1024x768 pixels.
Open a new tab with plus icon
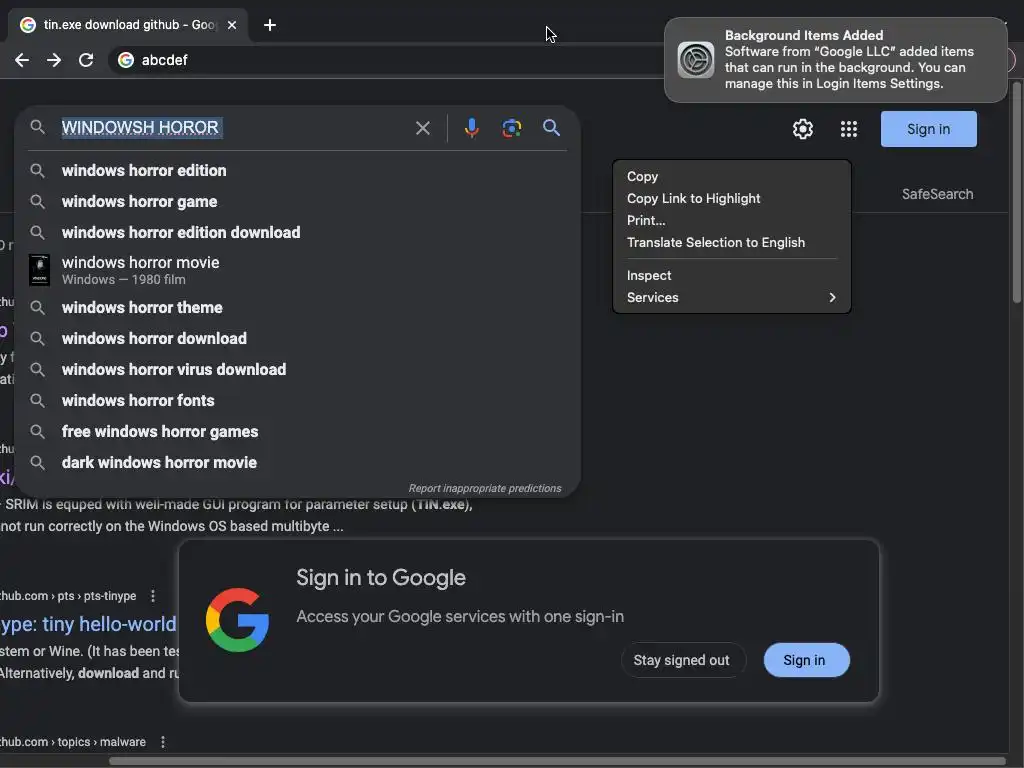[x=270, y=25]
